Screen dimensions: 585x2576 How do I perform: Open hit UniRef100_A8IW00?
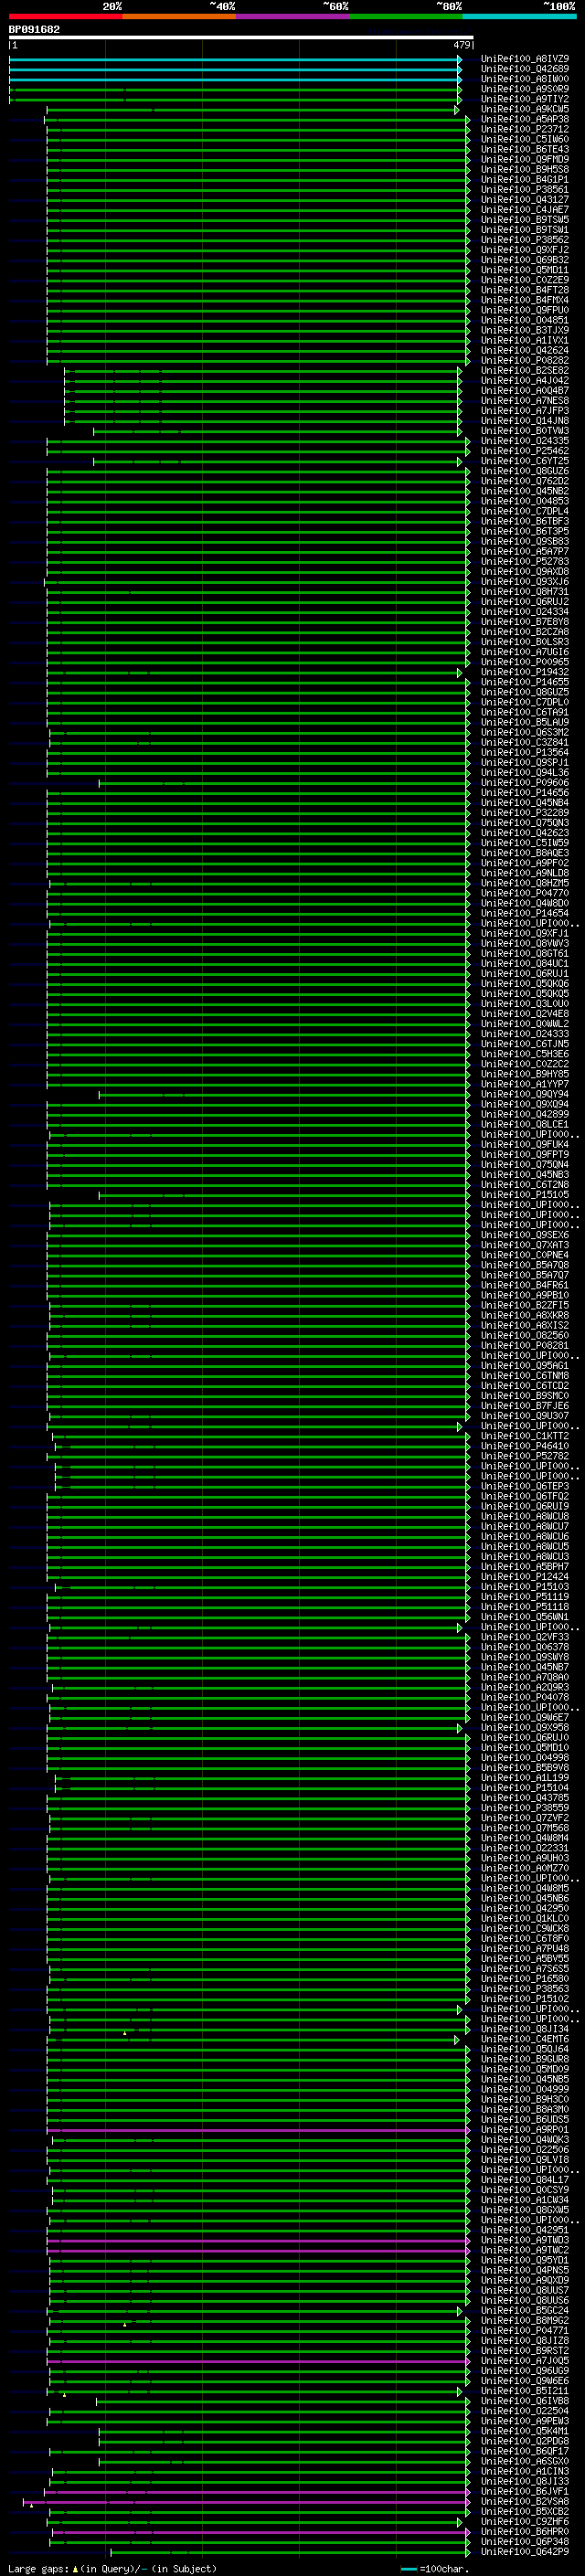point(525,79)
